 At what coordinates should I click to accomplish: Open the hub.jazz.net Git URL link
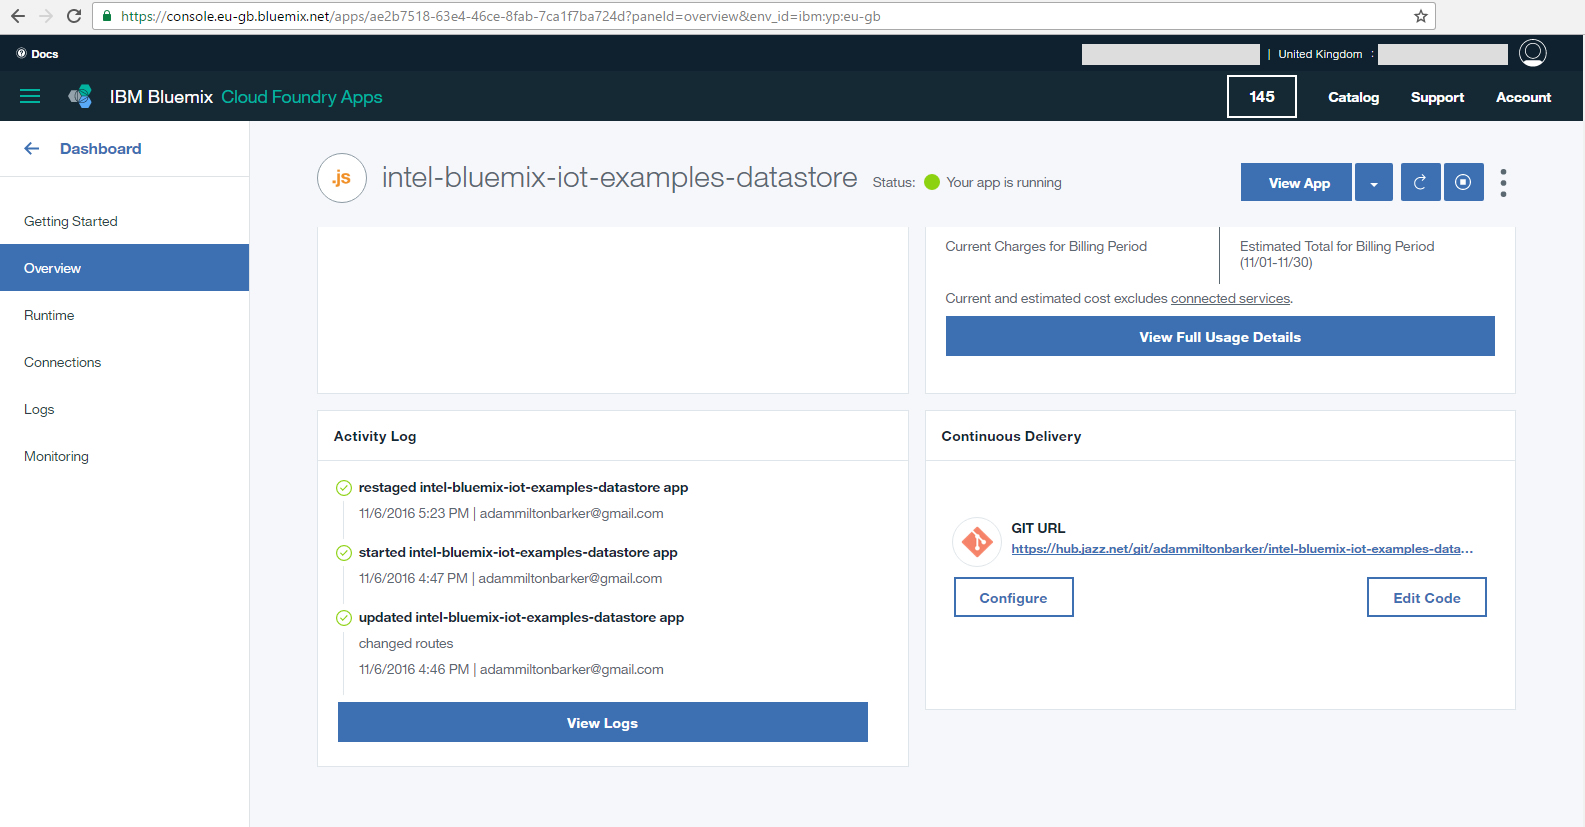[1241, 549]
